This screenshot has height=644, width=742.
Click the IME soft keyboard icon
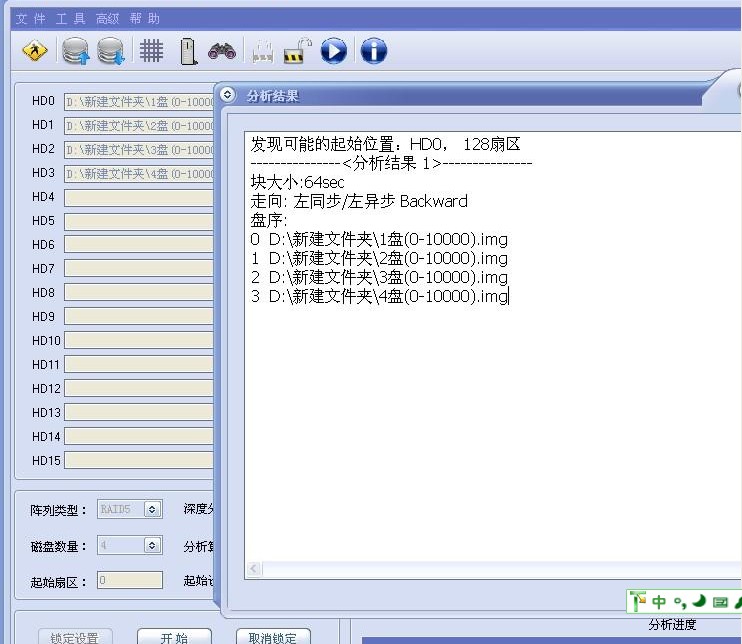pos(720,602)
